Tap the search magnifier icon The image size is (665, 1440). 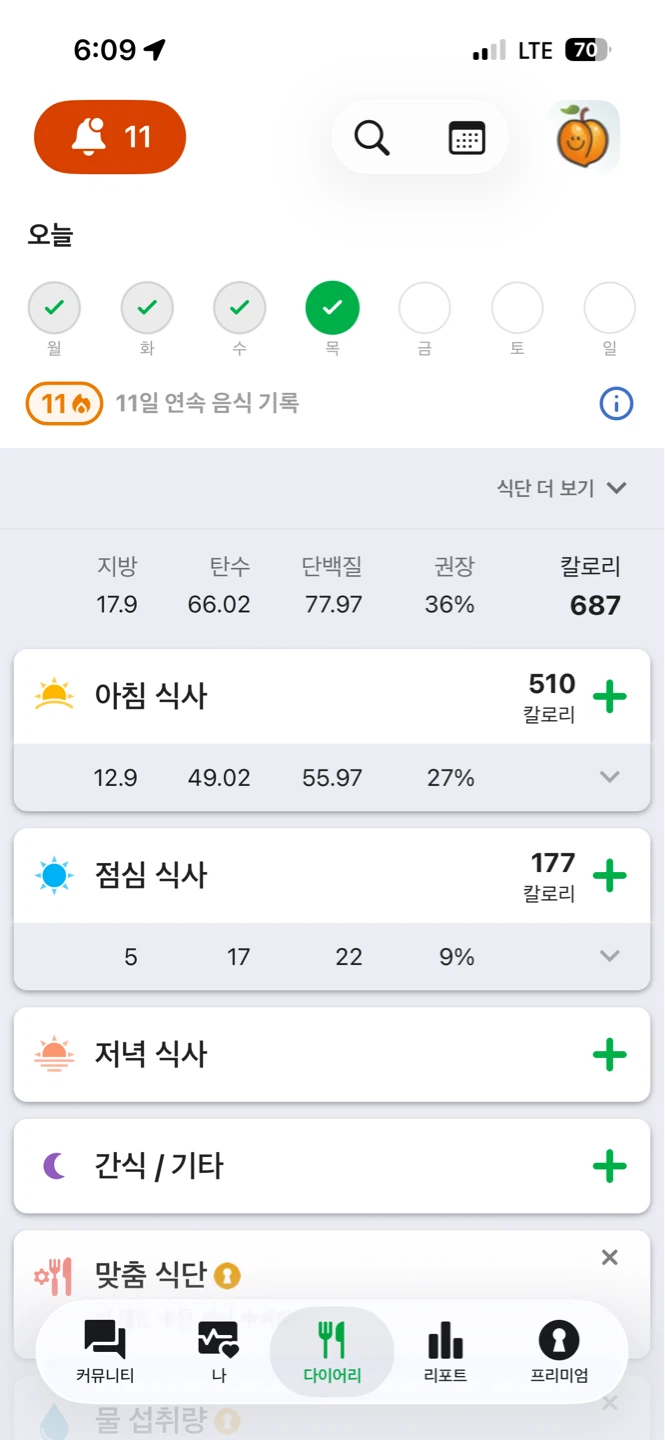pyautogui.click(x=372, y=138)
